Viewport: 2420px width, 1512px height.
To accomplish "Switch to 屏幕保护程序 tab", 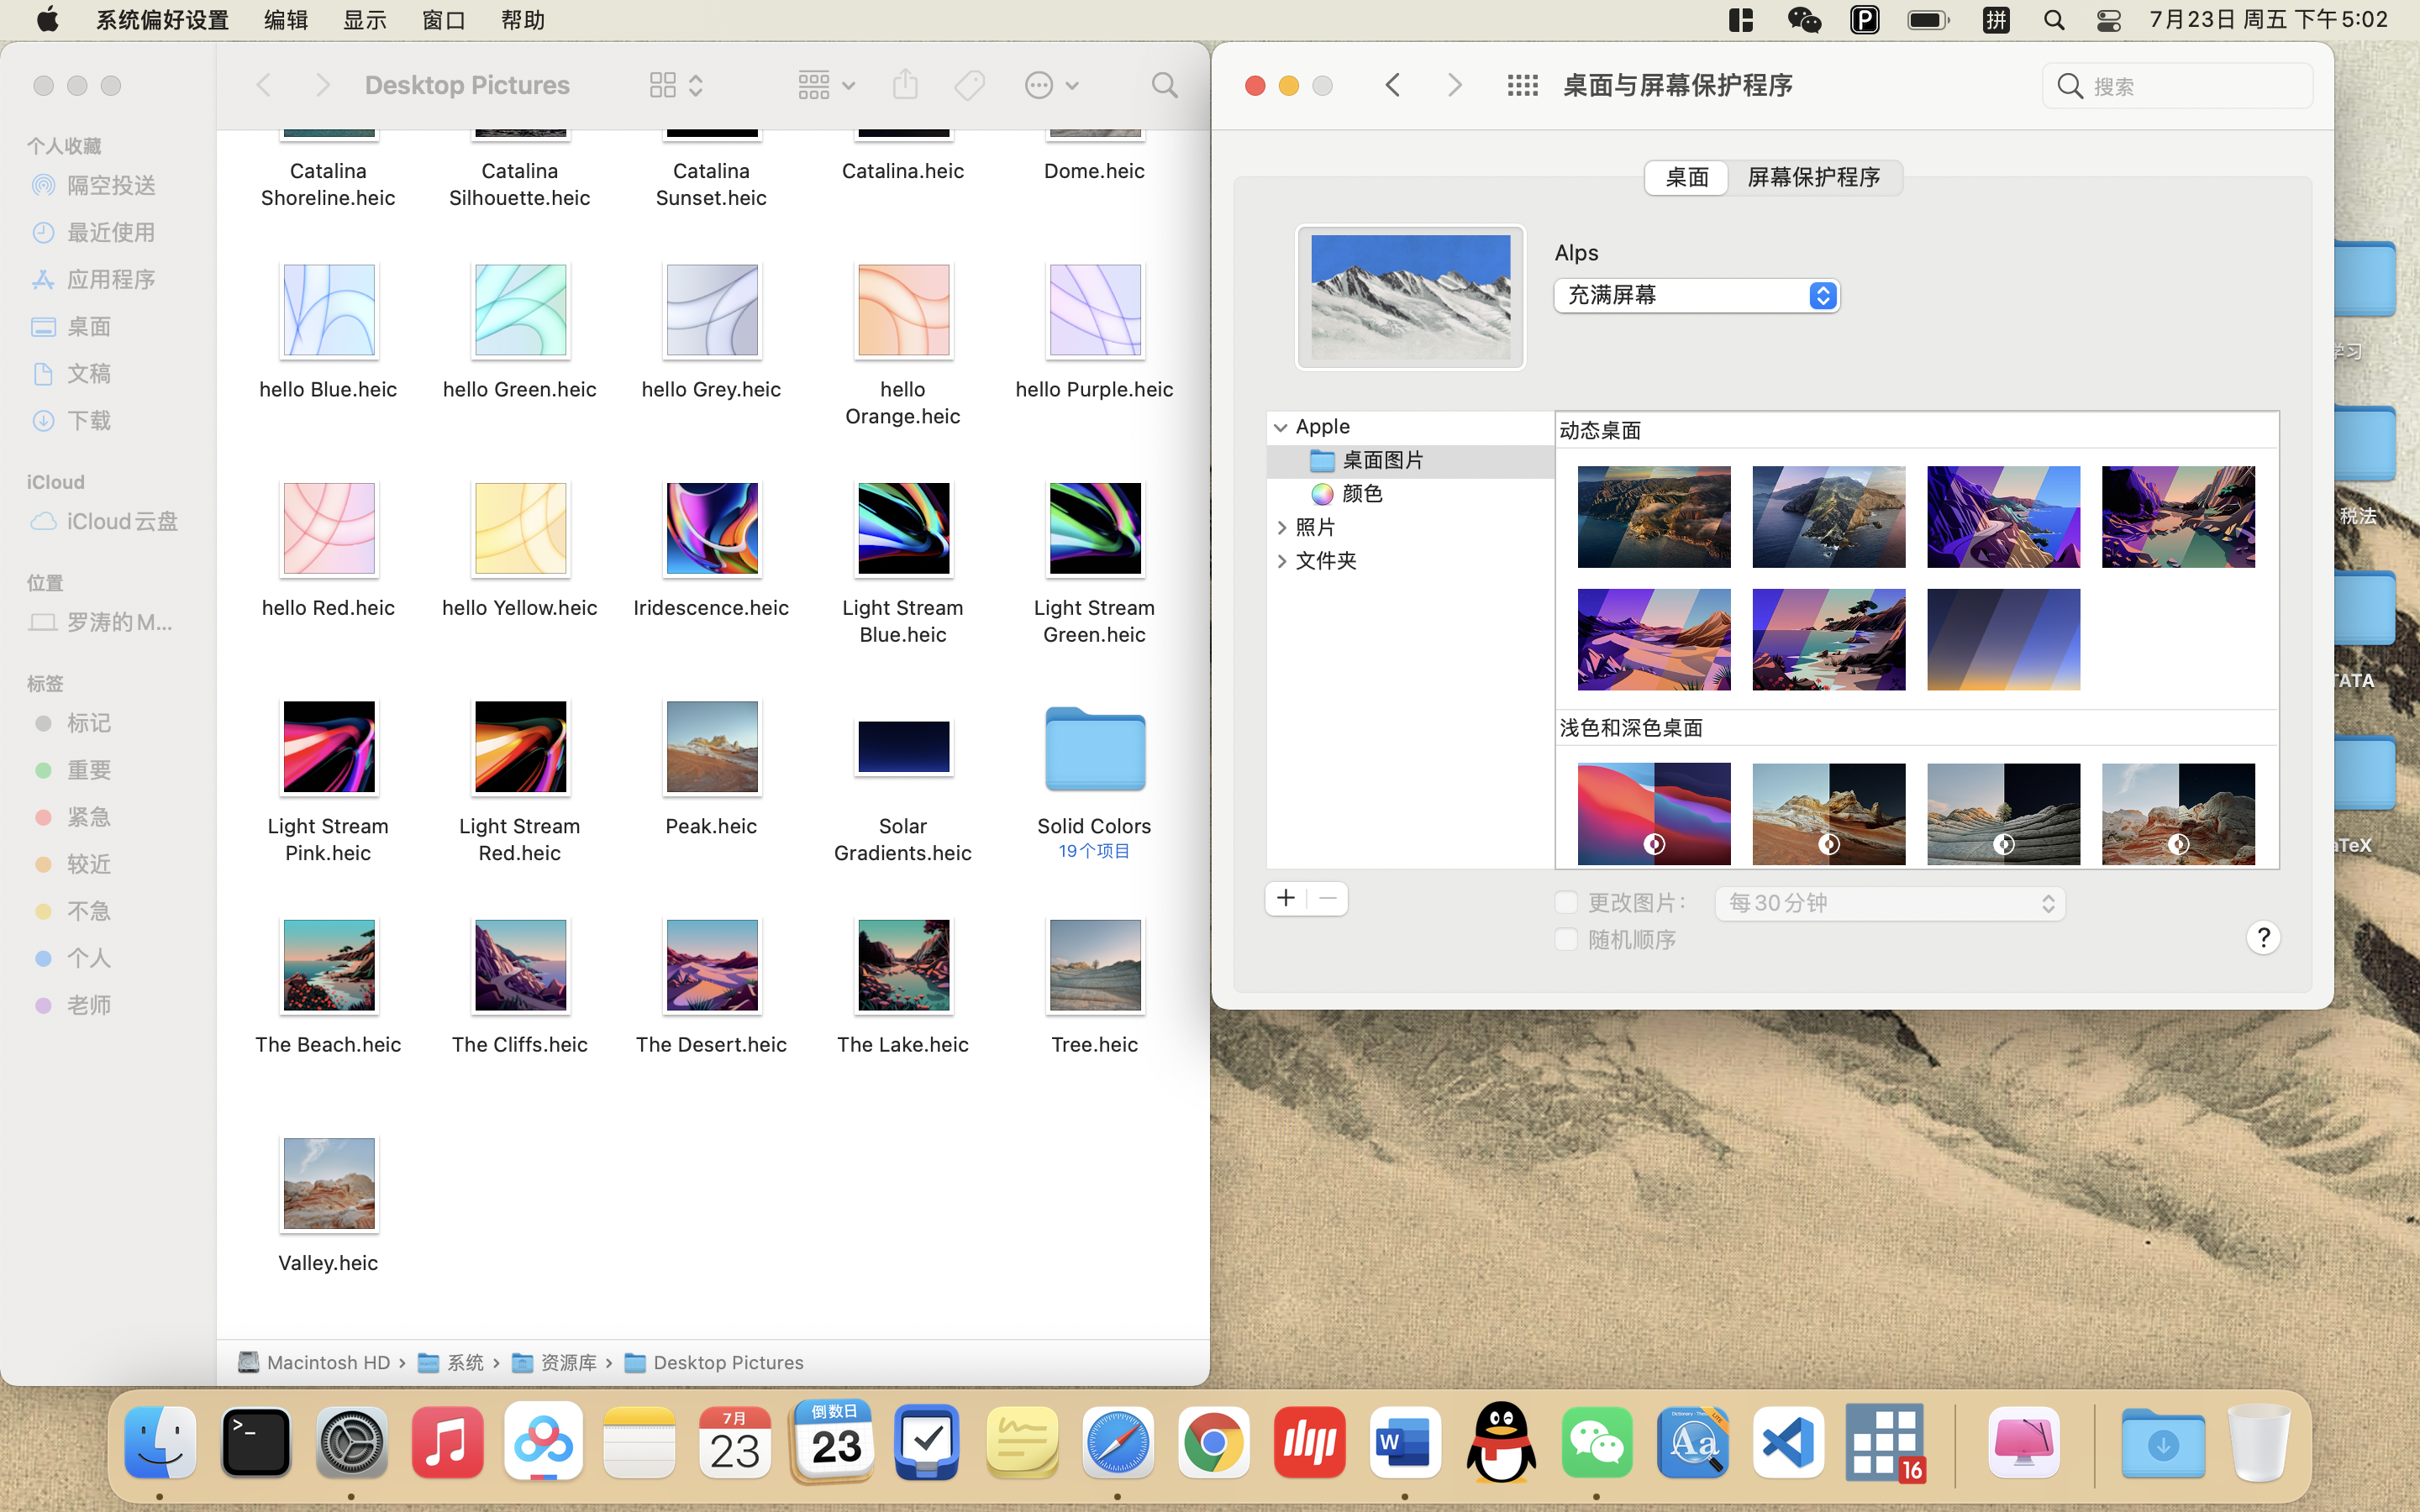I will [1813, 177].
